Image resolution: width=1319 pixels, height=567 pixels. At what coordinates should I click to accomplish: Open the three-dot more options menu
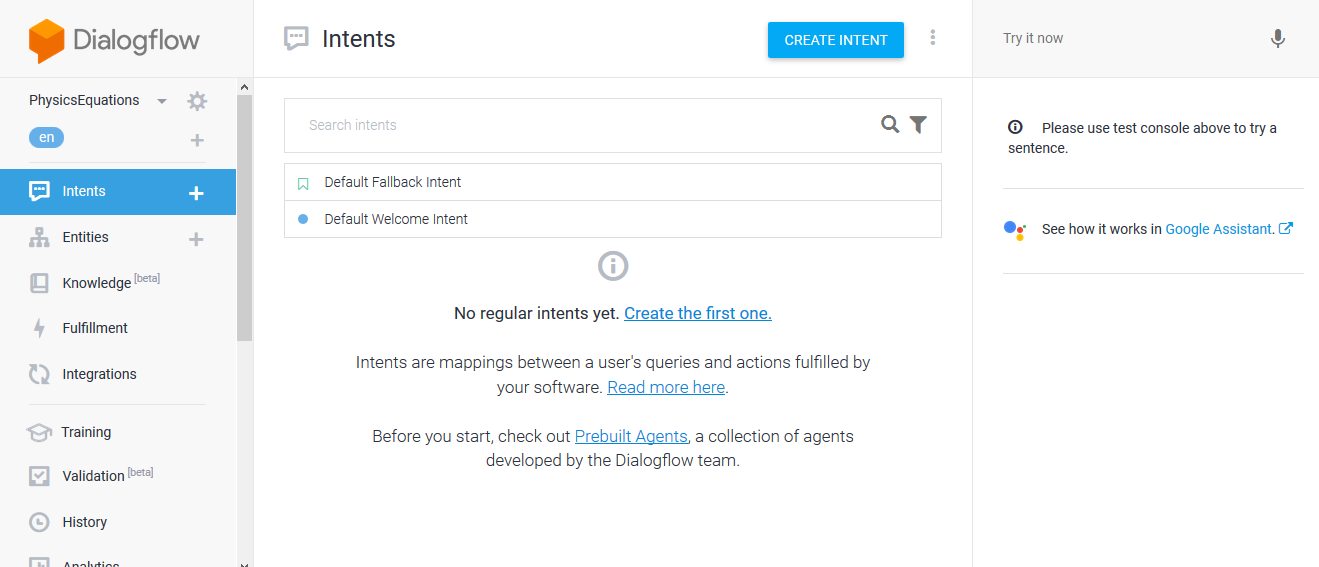pos(933,38)
